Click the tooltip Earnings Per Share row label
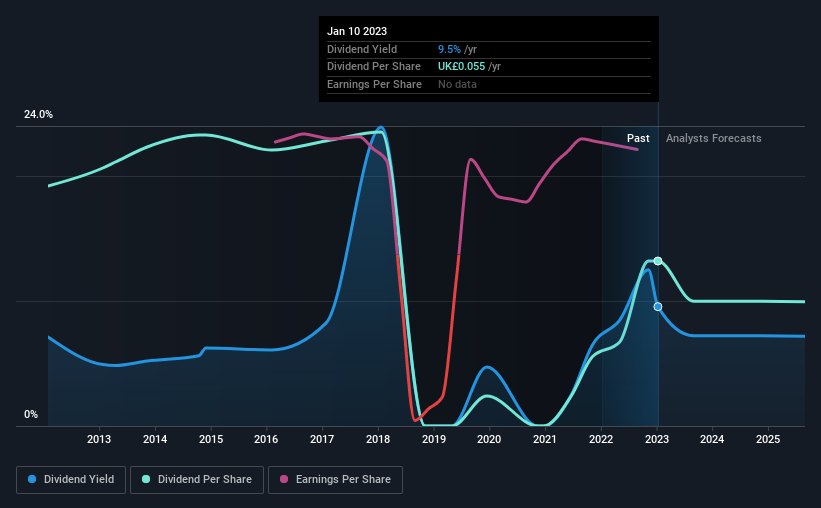Image resolution: width=821 pixels, height=508 pixels. pyautogui.click(x=374, y=84)
